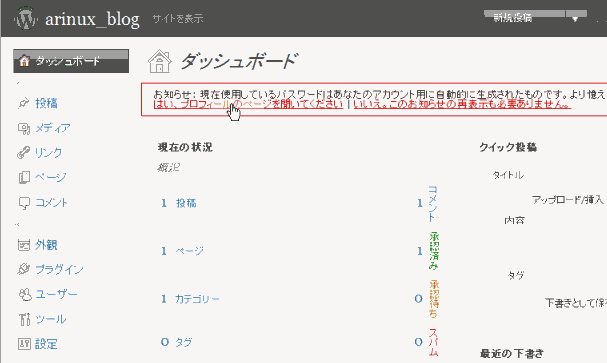Click the タグ link in 現在の状況

pos(183,342)
